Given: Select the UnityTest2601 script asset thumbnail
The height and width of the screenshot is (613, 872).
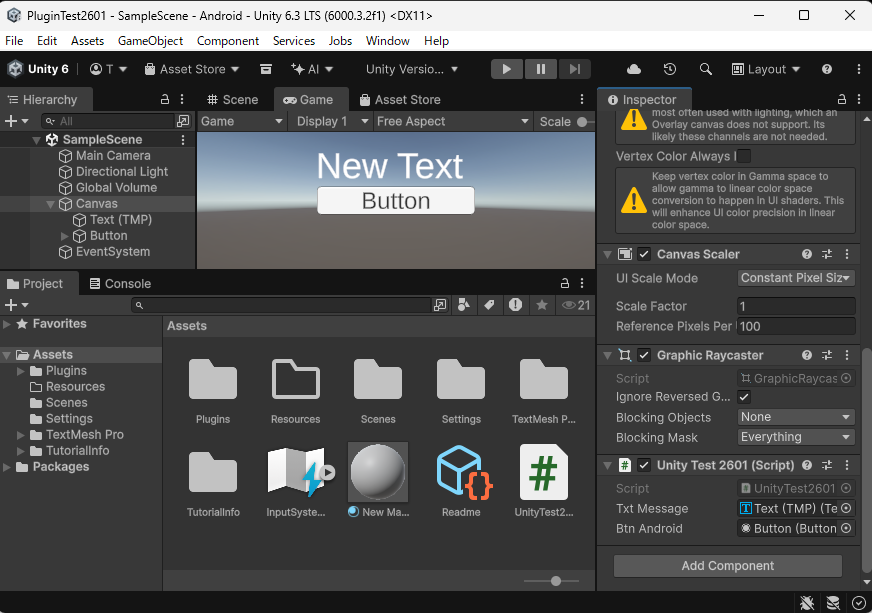Looking at the screenshot, I should (x=544, y=473).
